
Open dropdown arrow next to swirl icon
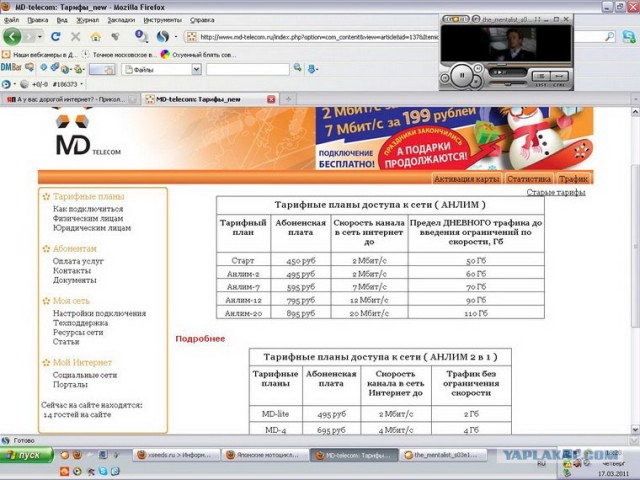176,37
